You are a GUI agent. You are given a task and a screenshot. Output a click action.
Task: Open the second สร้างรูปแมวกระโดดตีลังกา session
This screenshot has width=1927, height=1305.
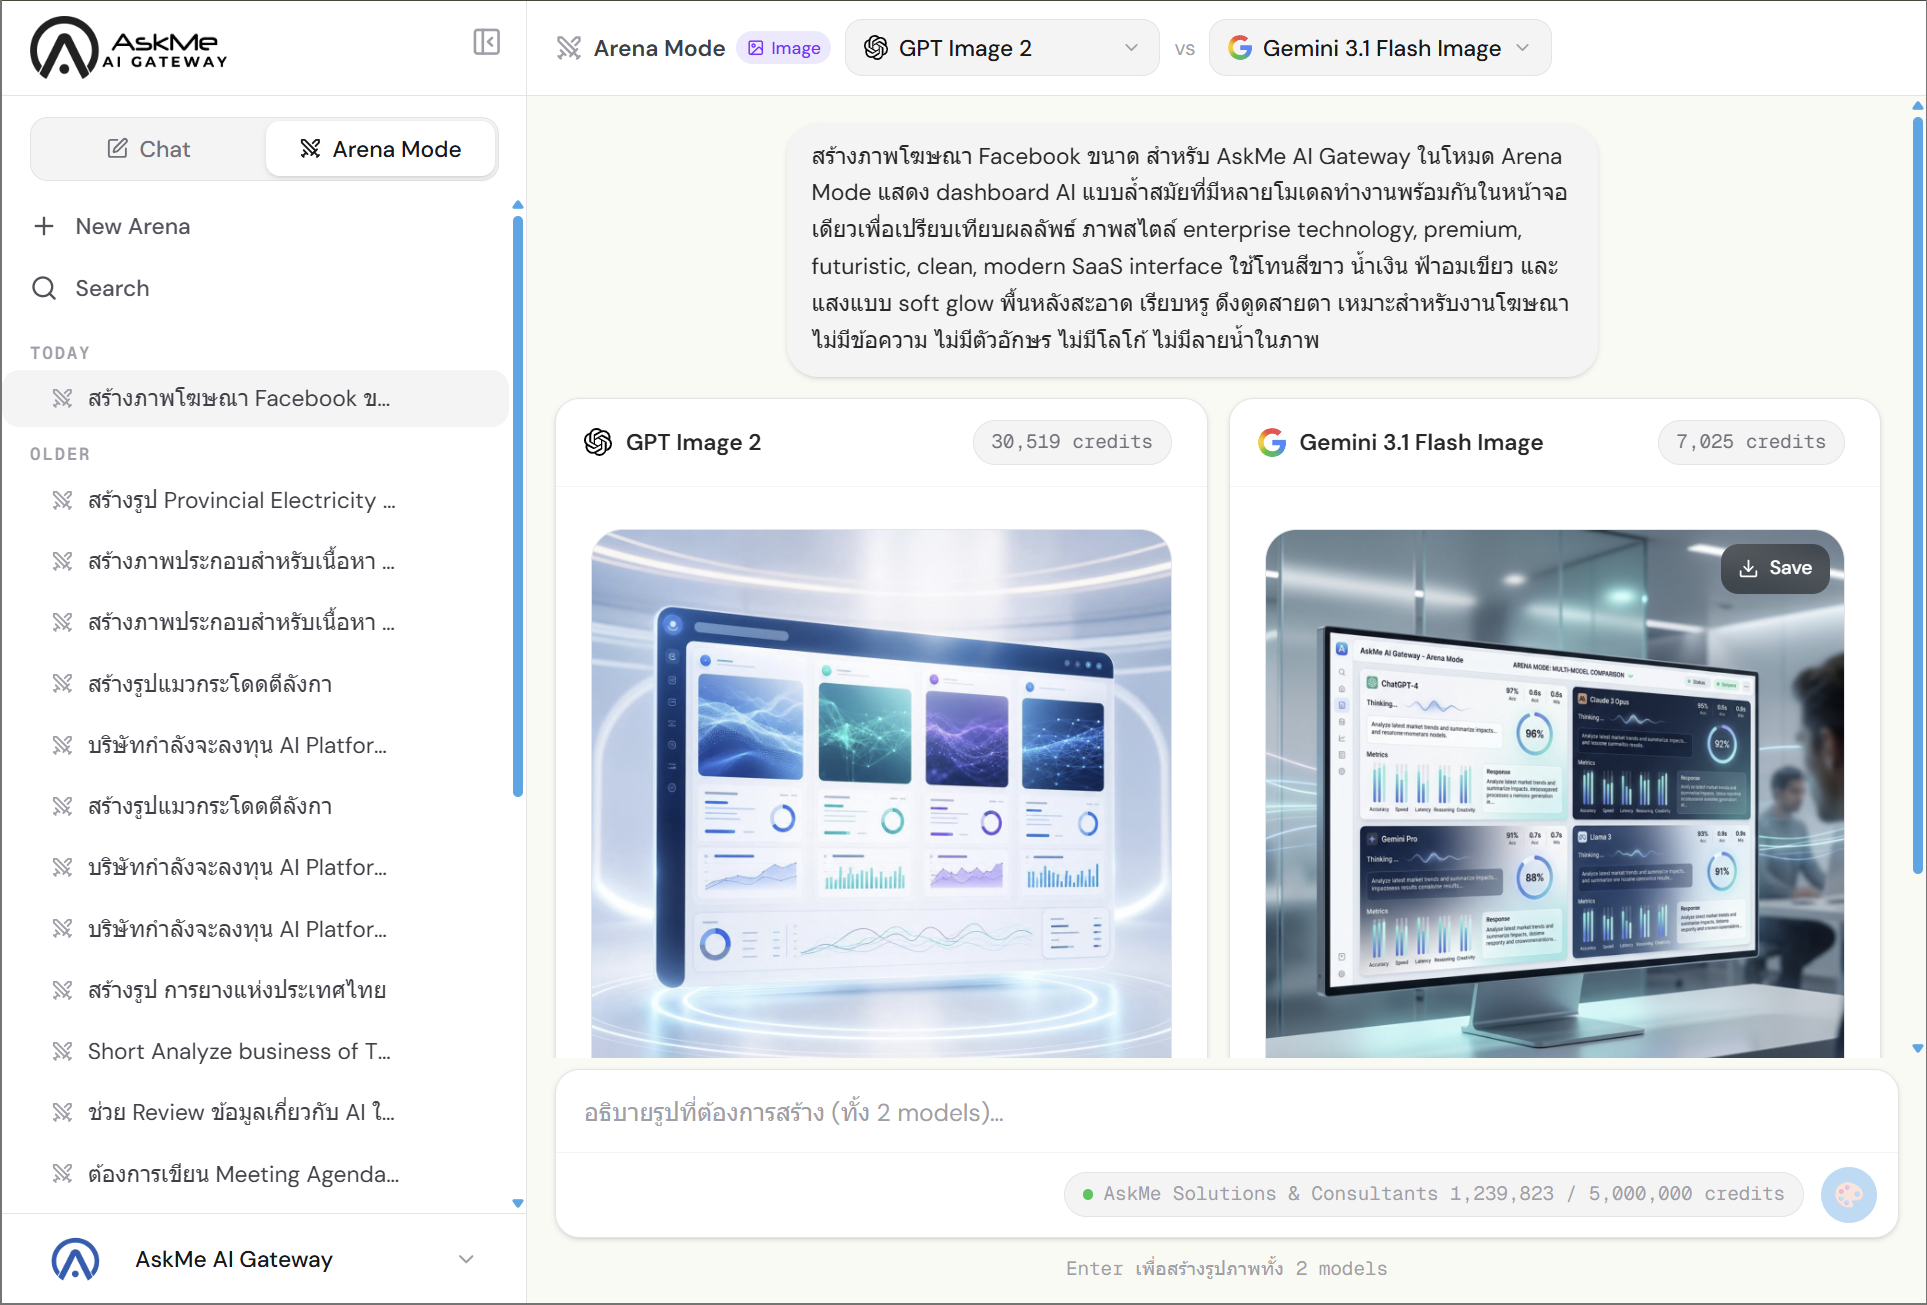point(256,806)
